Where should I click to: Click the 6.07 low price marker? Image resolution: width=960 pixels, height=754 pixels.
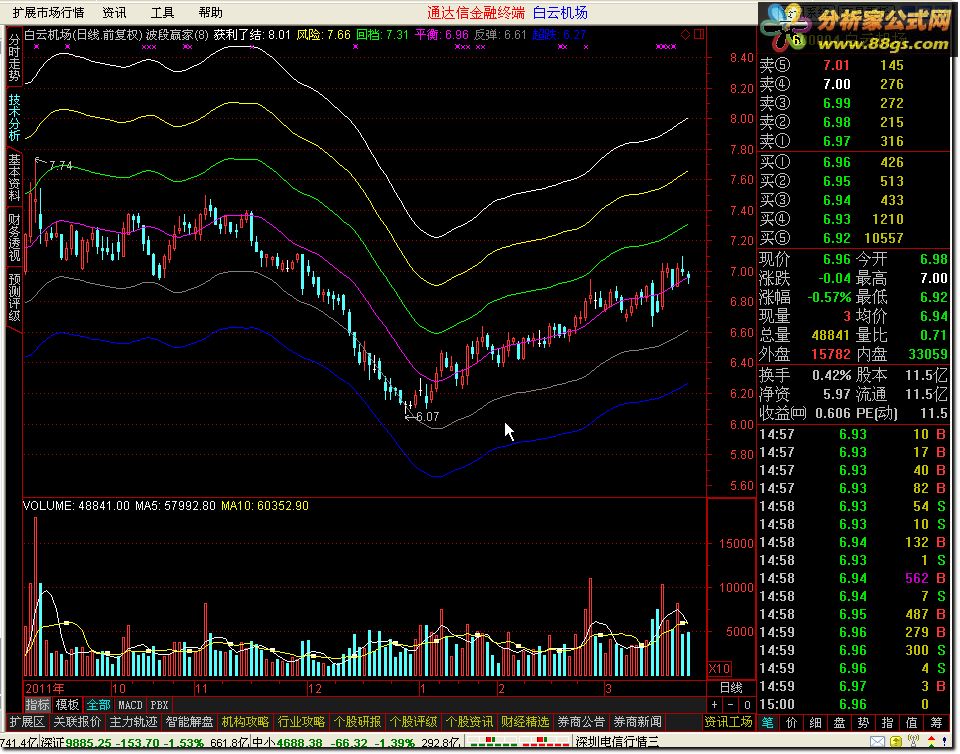click(422, 417)
